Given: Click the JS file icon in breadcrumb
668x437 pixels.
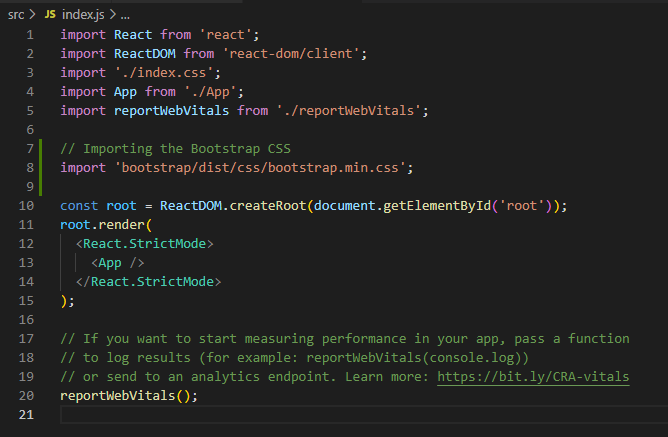Looking at the screenshot, I should 50,14.
